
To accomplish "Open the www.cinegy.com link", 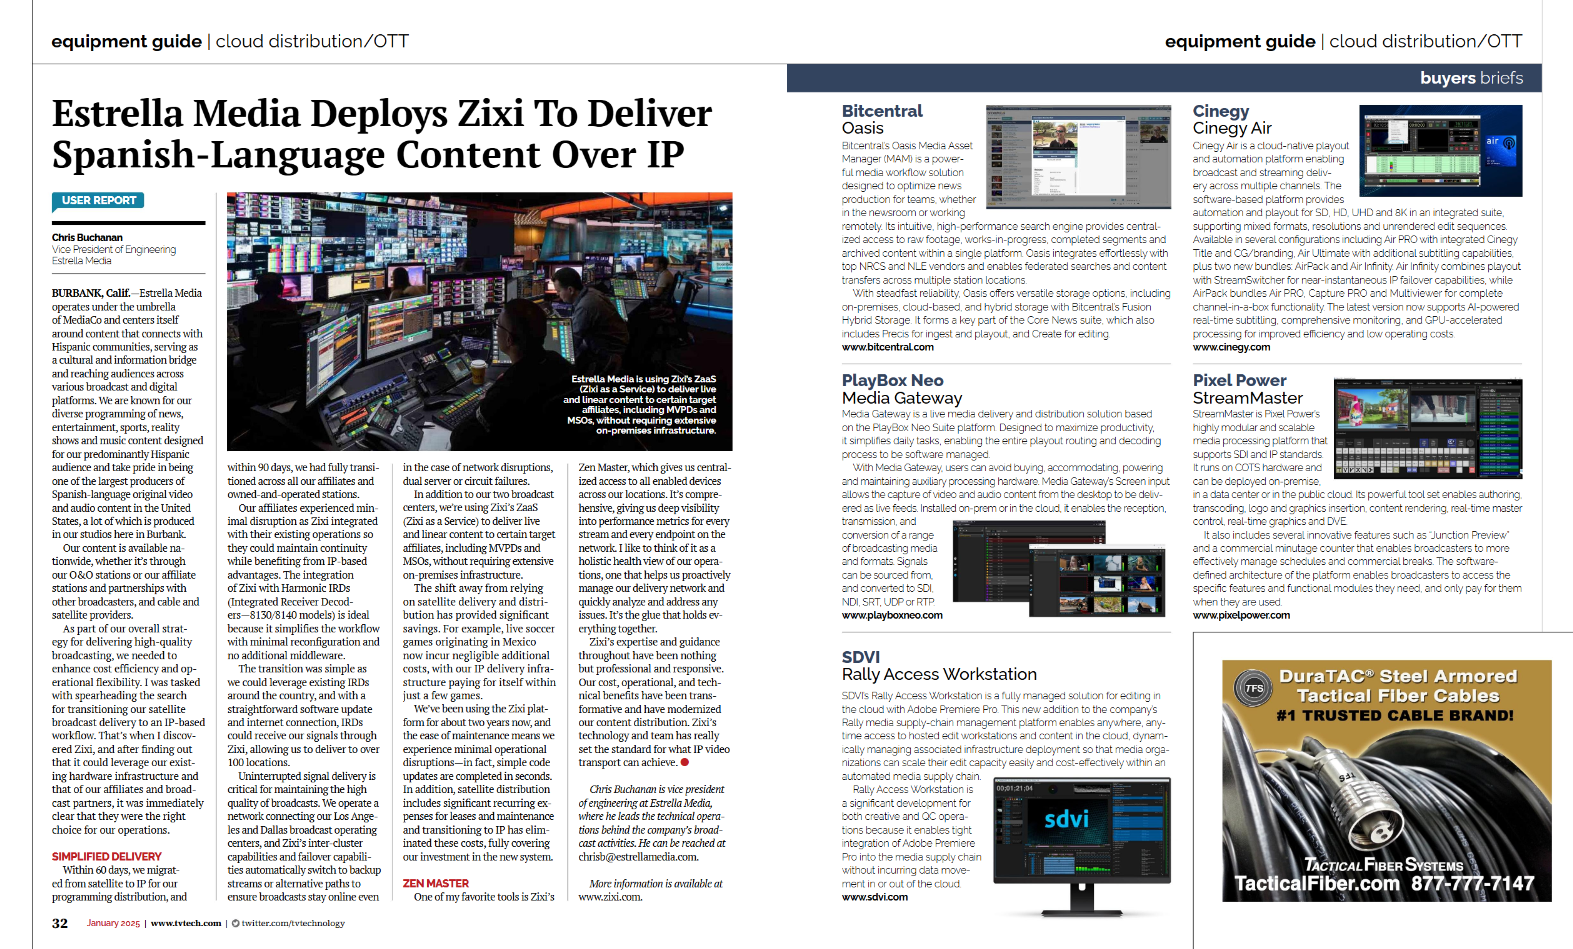I will coord(1231,347).
